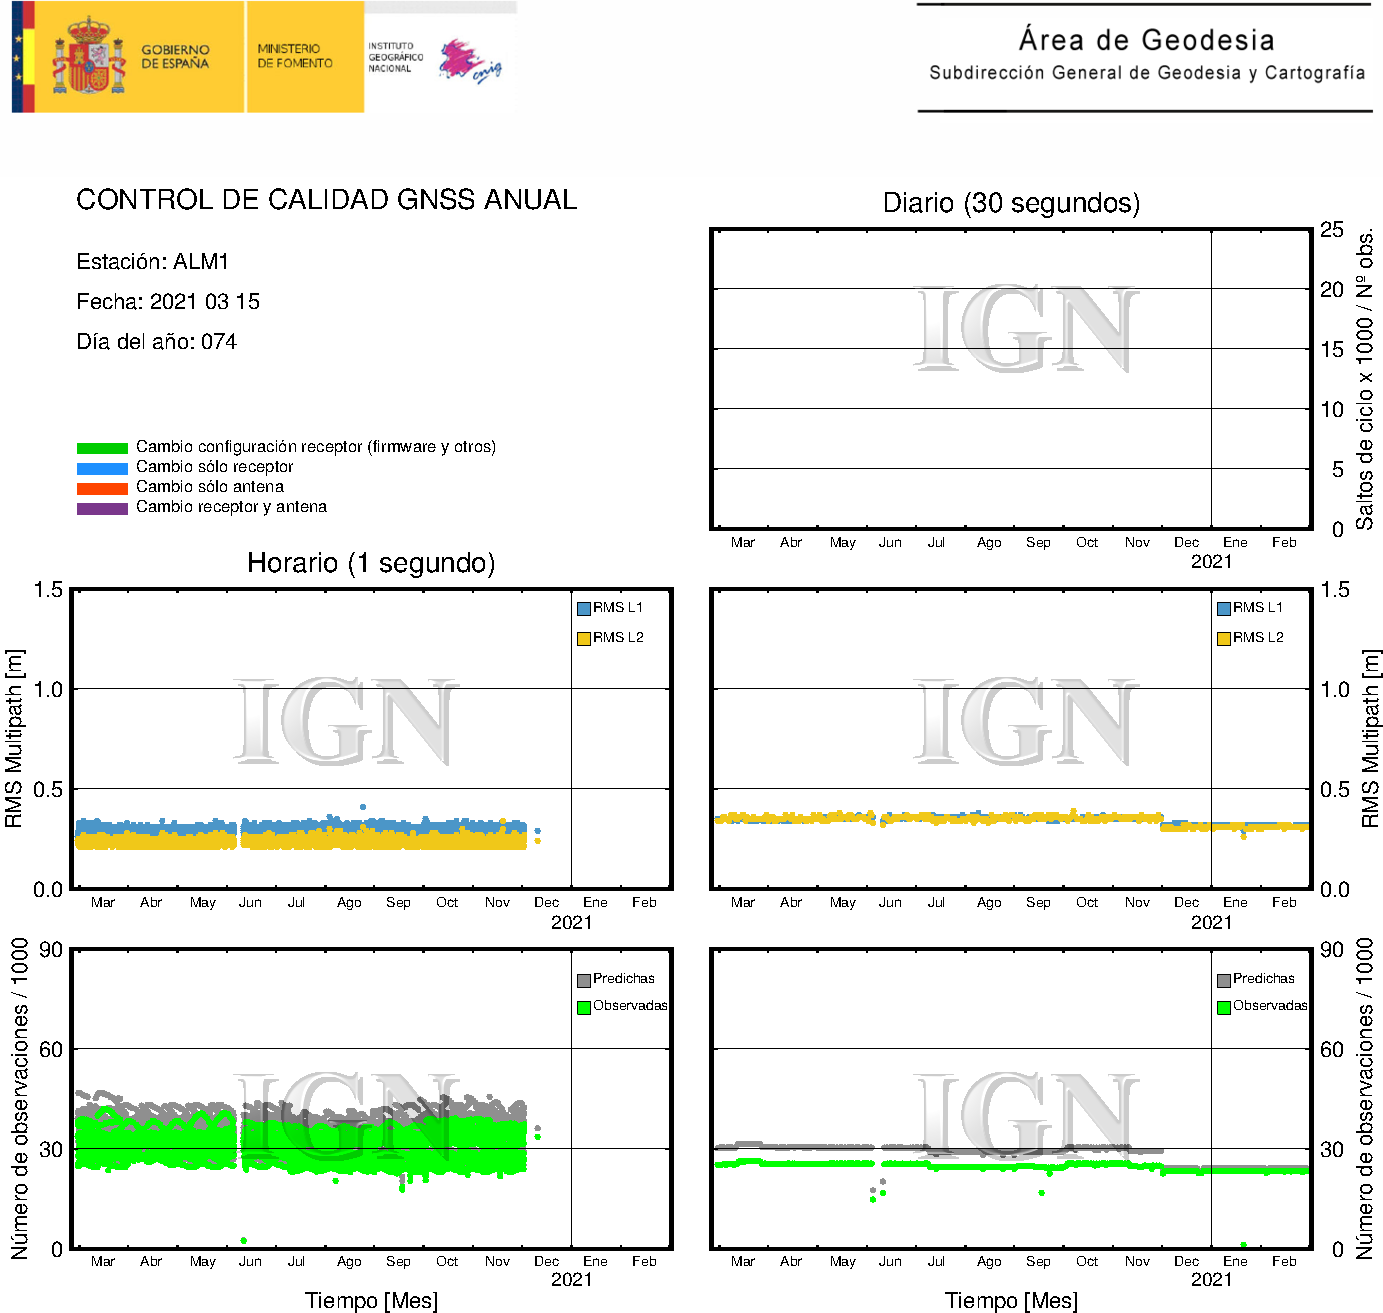Click the RMS L1 legend square in daily plot

pos(1223,608)
